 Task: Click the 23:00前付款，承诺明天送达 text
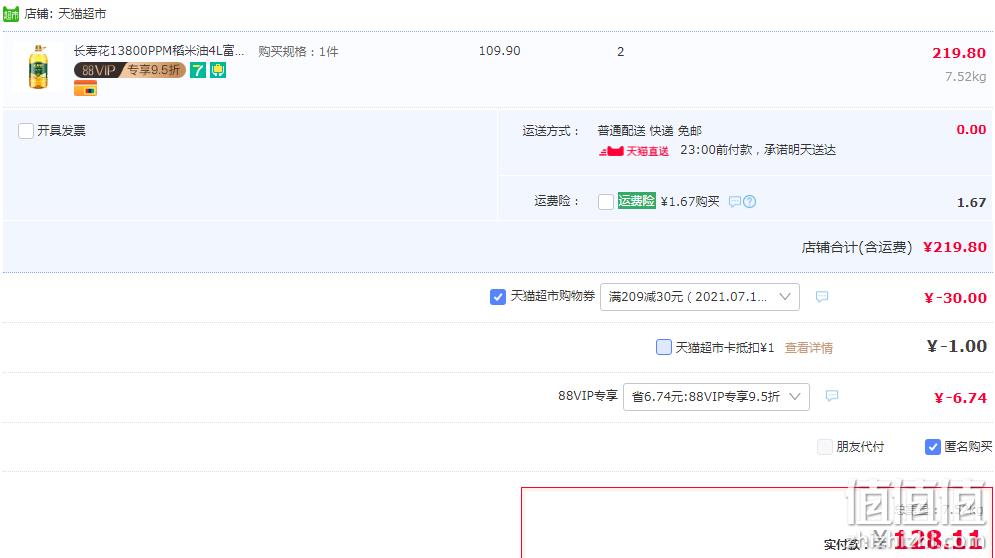758,150
